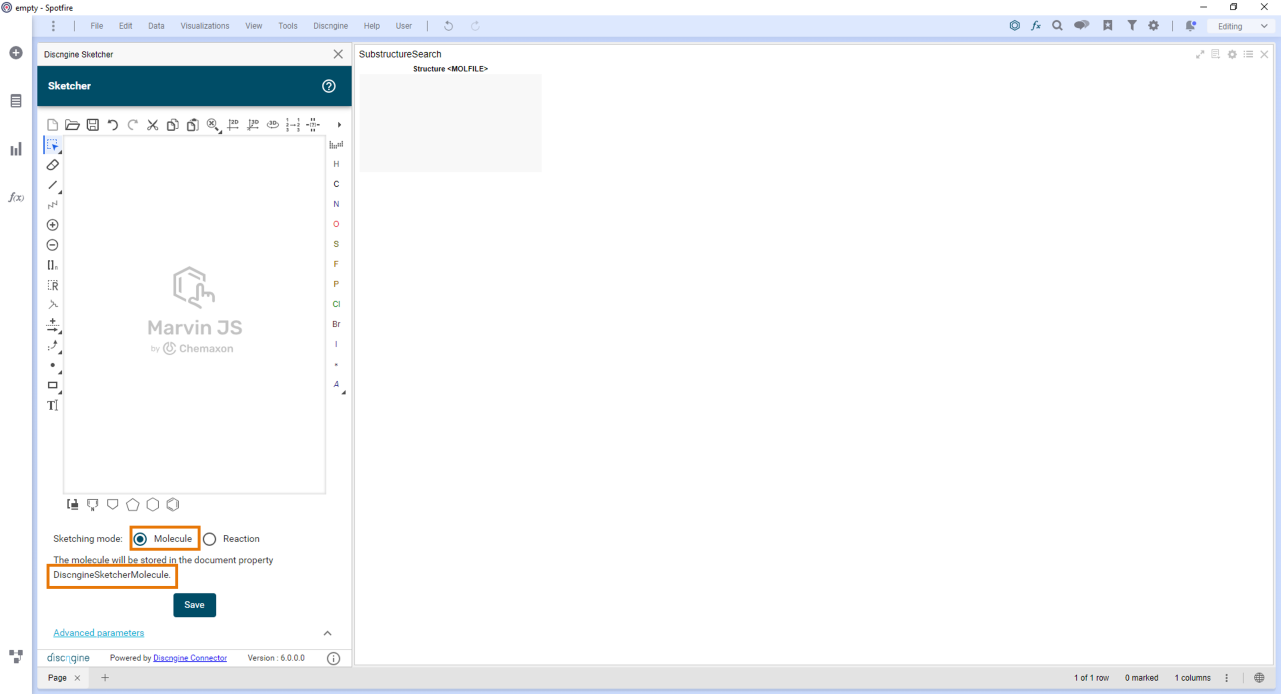The image size is (1281, 694).
Task: Open the Data menu
Action: (x=156, y=26)
